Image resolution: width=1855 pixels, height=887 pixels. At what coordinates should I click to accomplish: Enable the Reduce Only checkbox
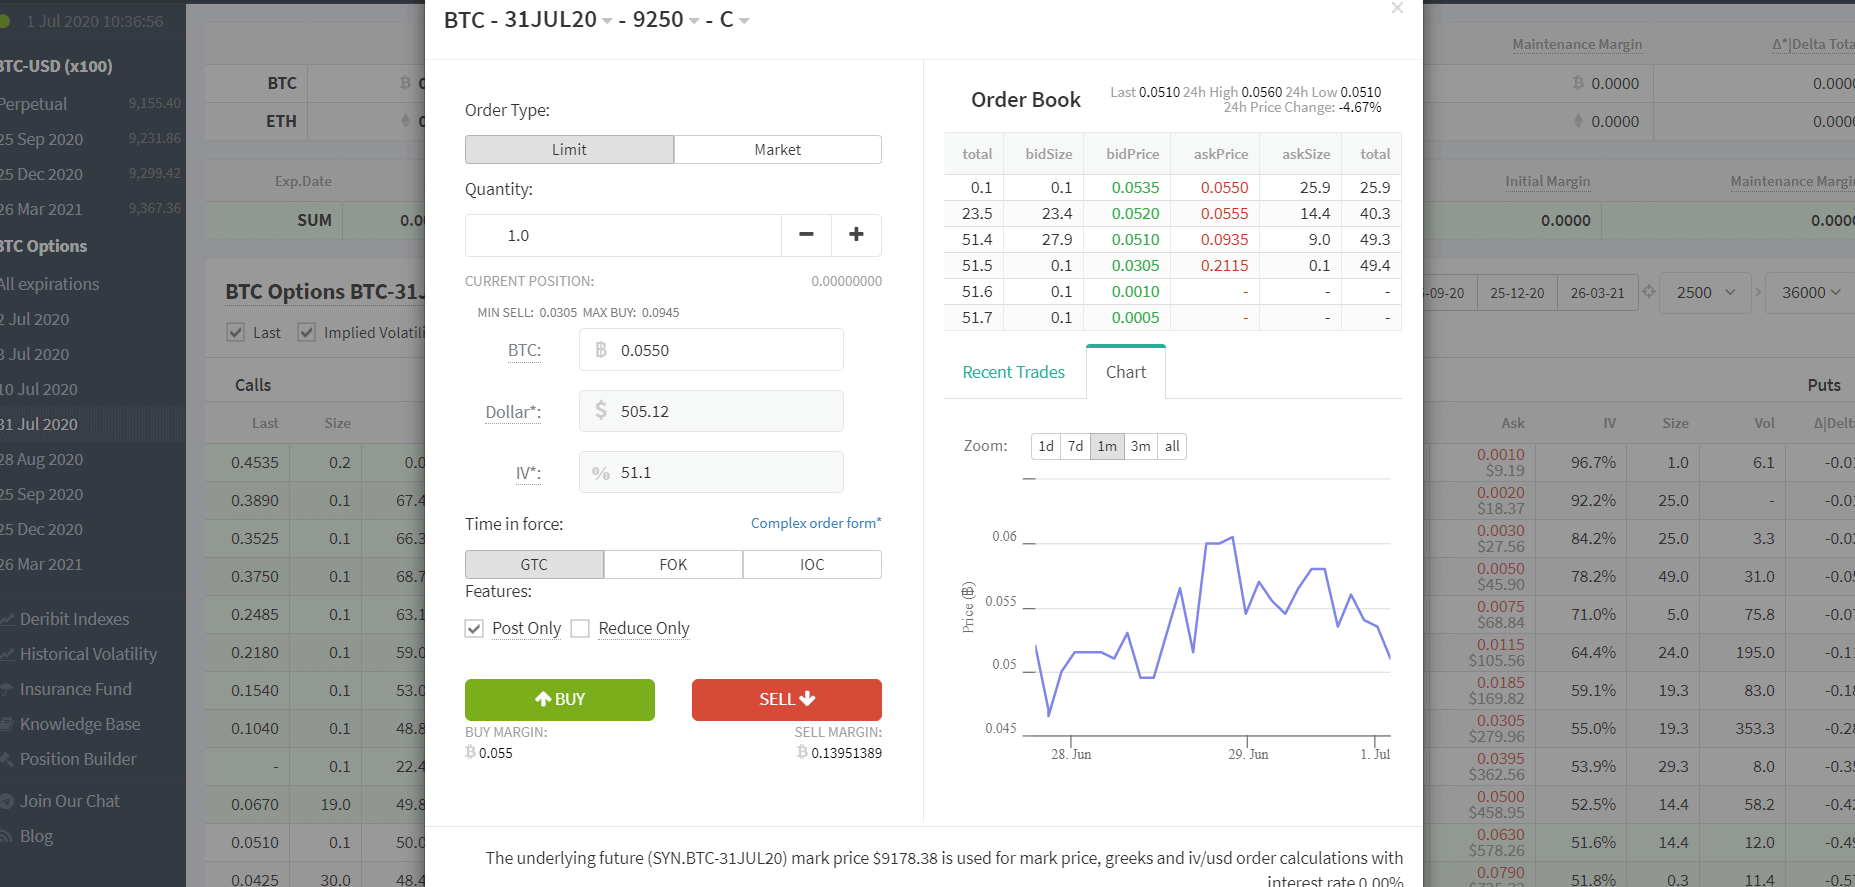[580, 629]
